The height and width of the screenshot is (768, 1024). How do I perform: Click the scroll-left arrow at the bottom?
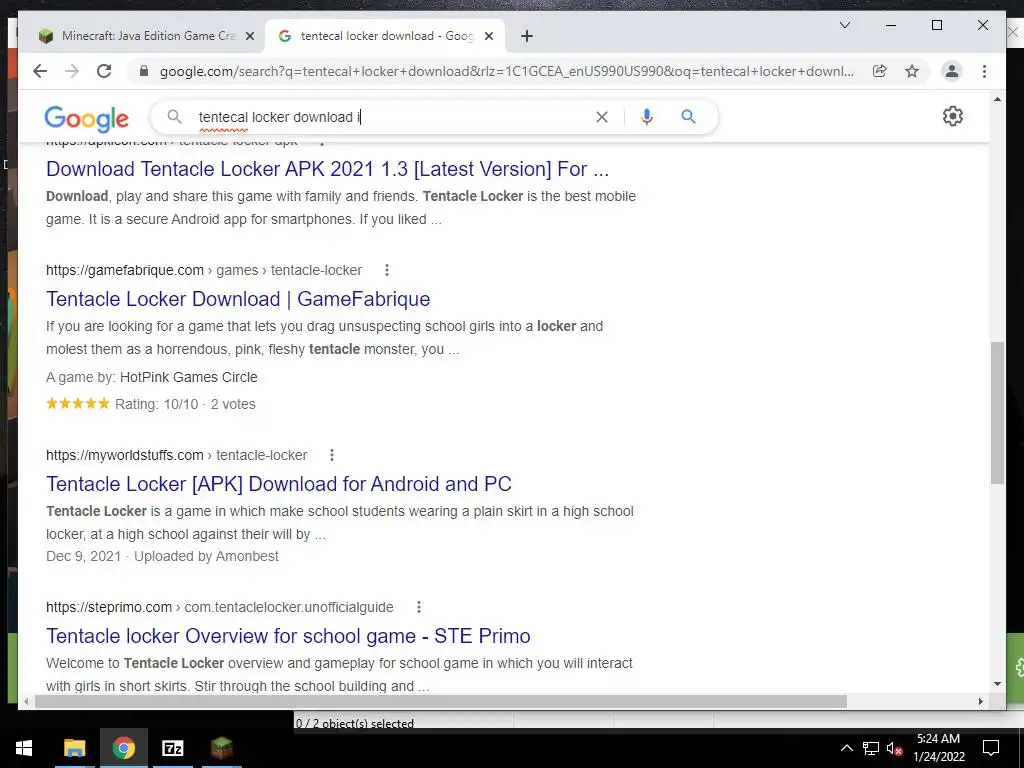pyautogui.click(x=25, y=701)
